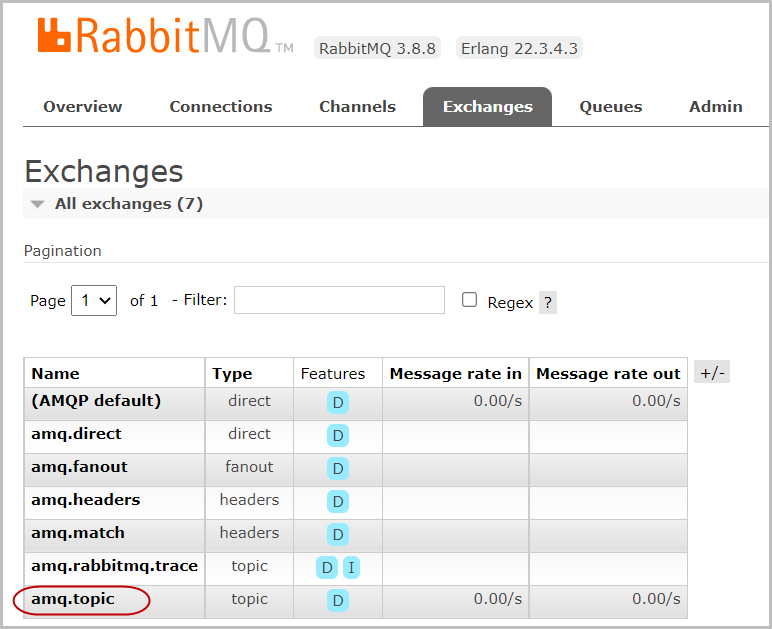The height and width of the screenshot is (629, 772).
Task: Click the Filter text field
Action: (339, 300)
